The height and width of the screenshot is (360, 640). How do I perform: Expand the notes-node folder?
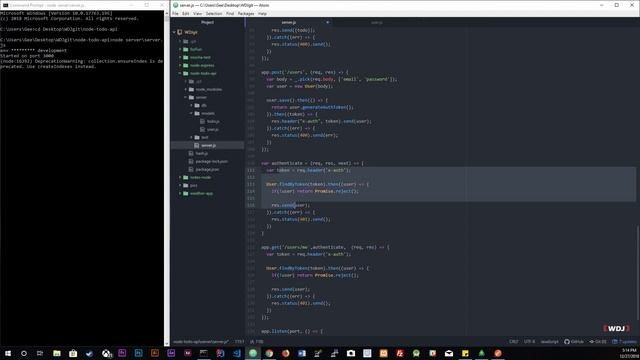tap(180, 177)
